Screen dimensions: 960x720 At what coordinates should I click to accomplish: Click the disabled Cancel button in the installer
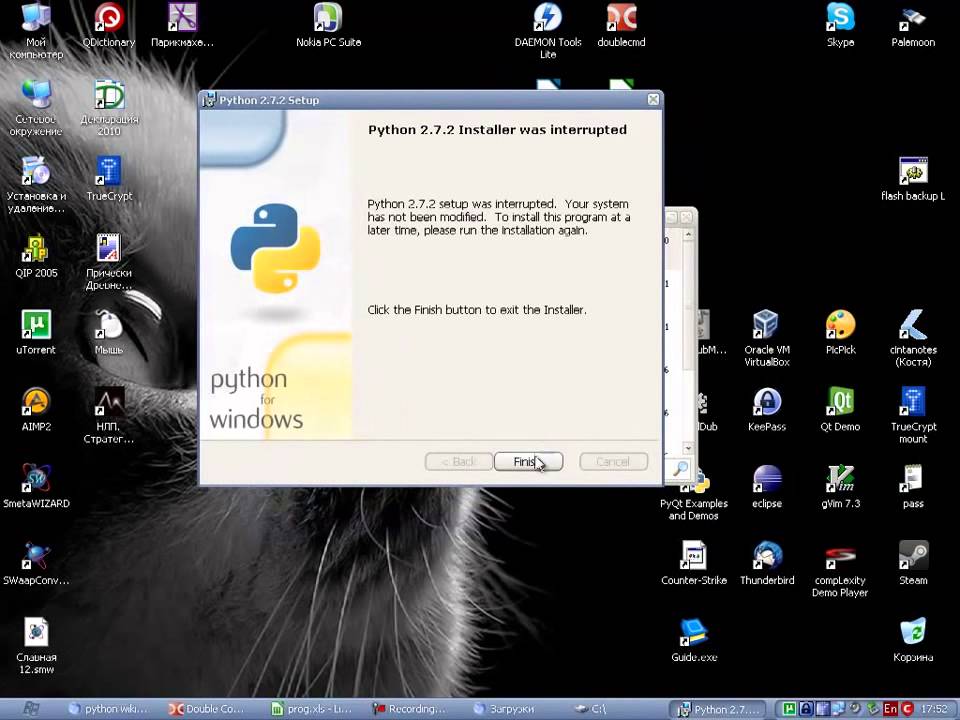point(613,462)
